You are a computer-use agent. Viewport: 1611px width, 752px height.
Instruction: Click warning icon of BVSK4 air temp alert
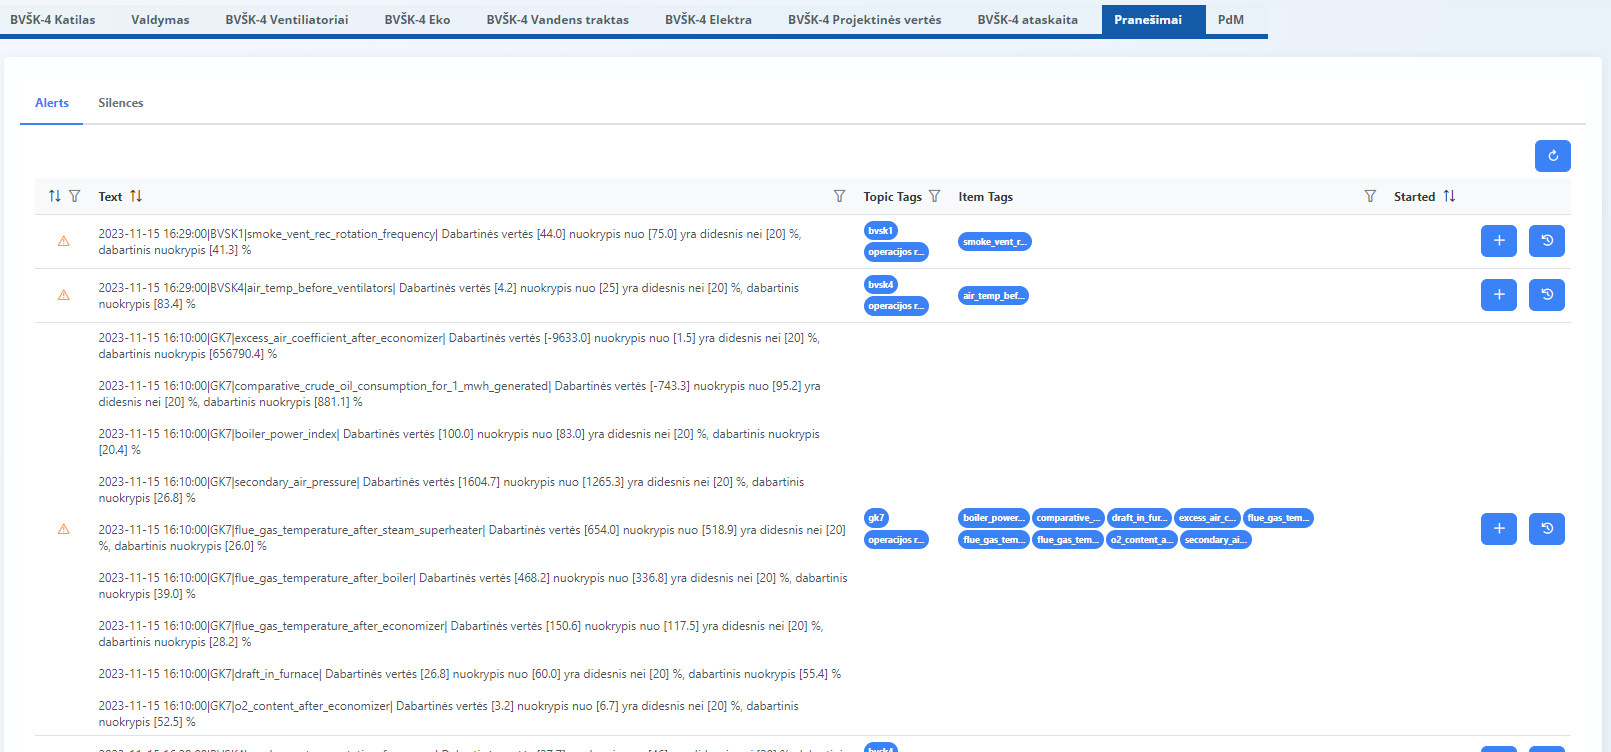(64, 295)
